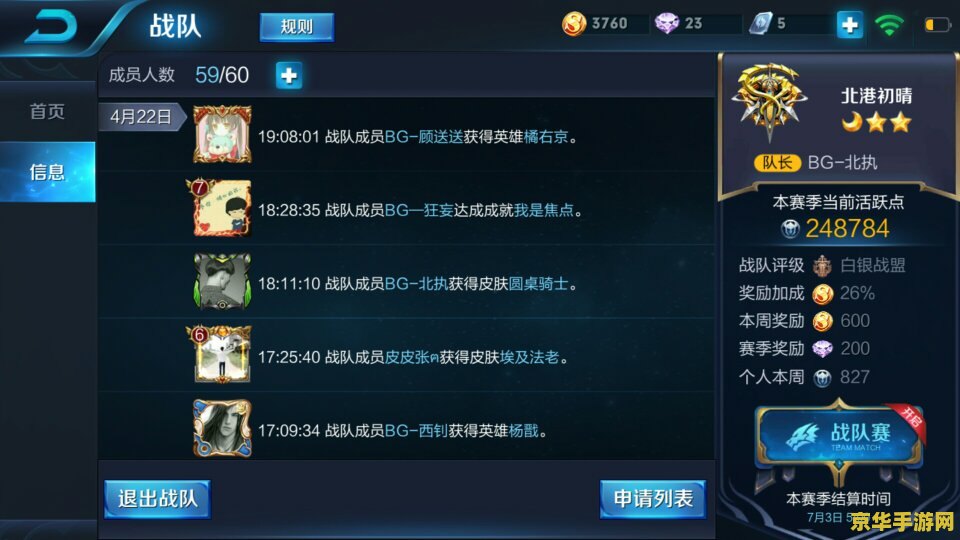Open avatar of BG-狂妄
The width and height of the screenshot is (960, 540).
pos(220,208)
